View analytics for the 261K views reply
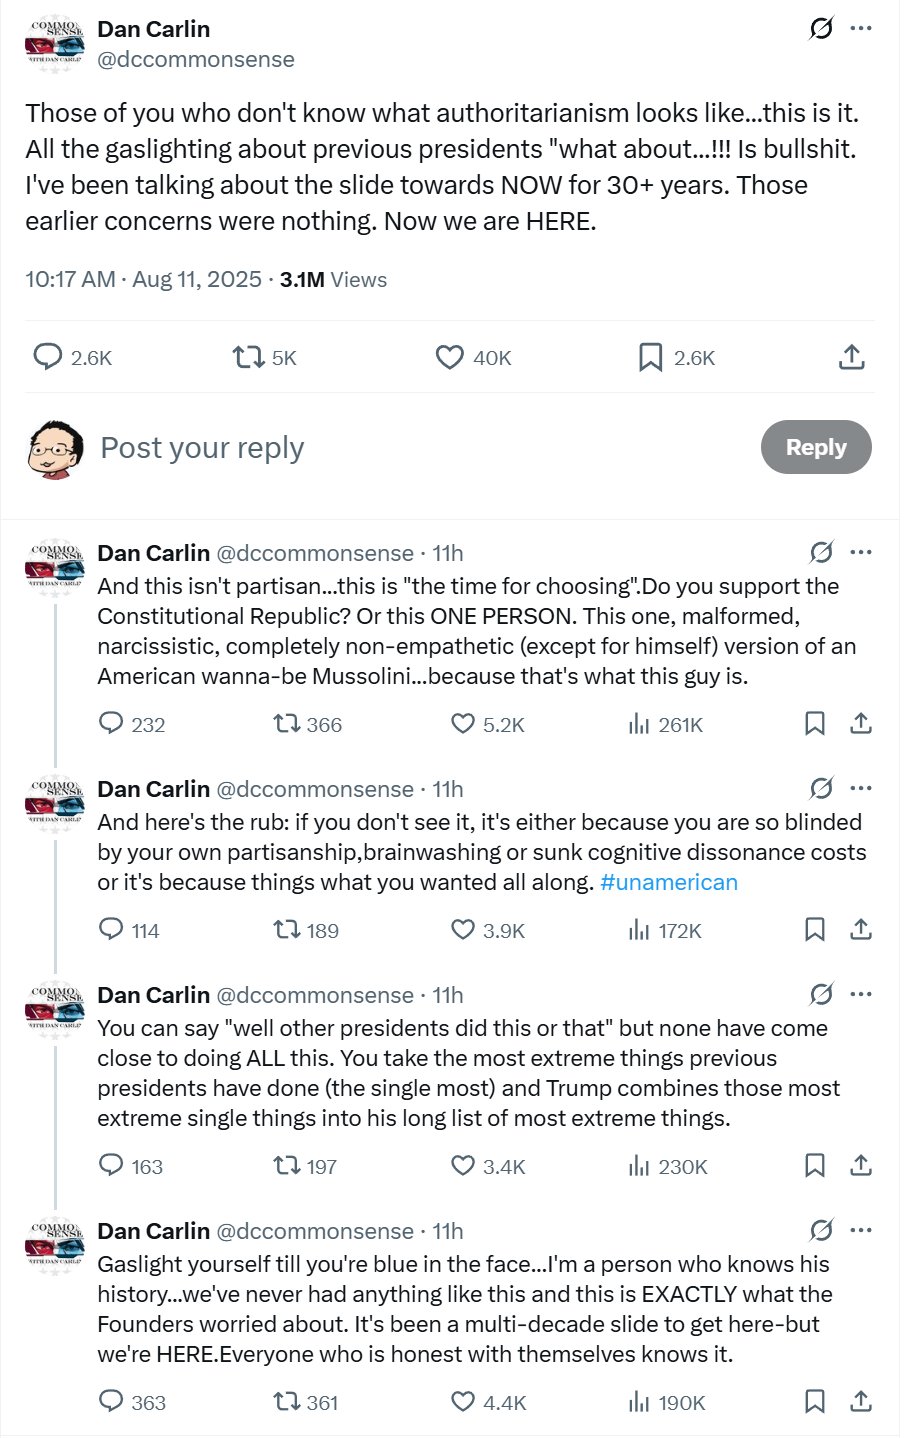Viewport: 907px width, 1438px height. pos(640,724)
